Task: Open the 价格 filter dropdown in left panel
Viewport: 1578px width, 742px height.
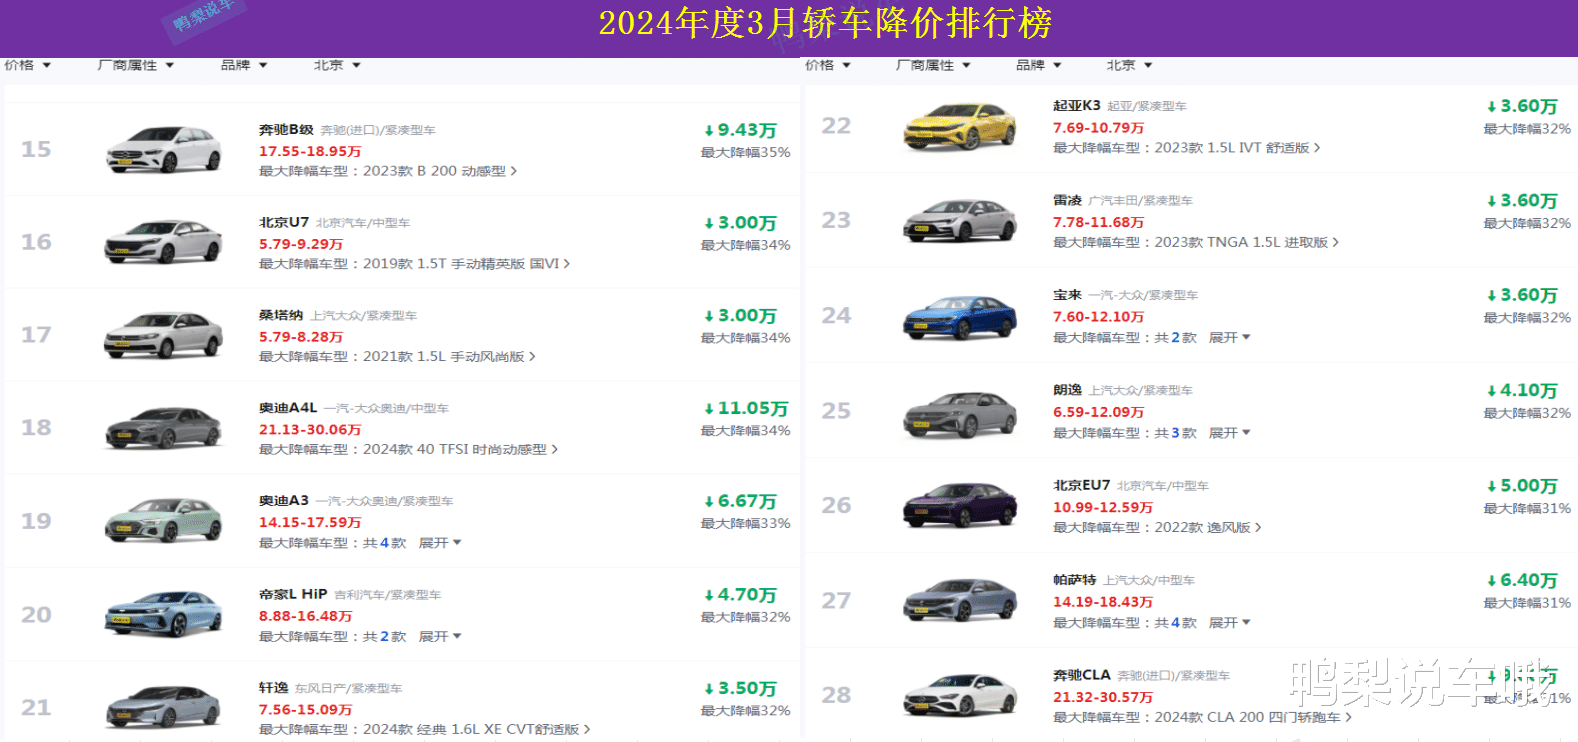Action: tap(27, 65)
